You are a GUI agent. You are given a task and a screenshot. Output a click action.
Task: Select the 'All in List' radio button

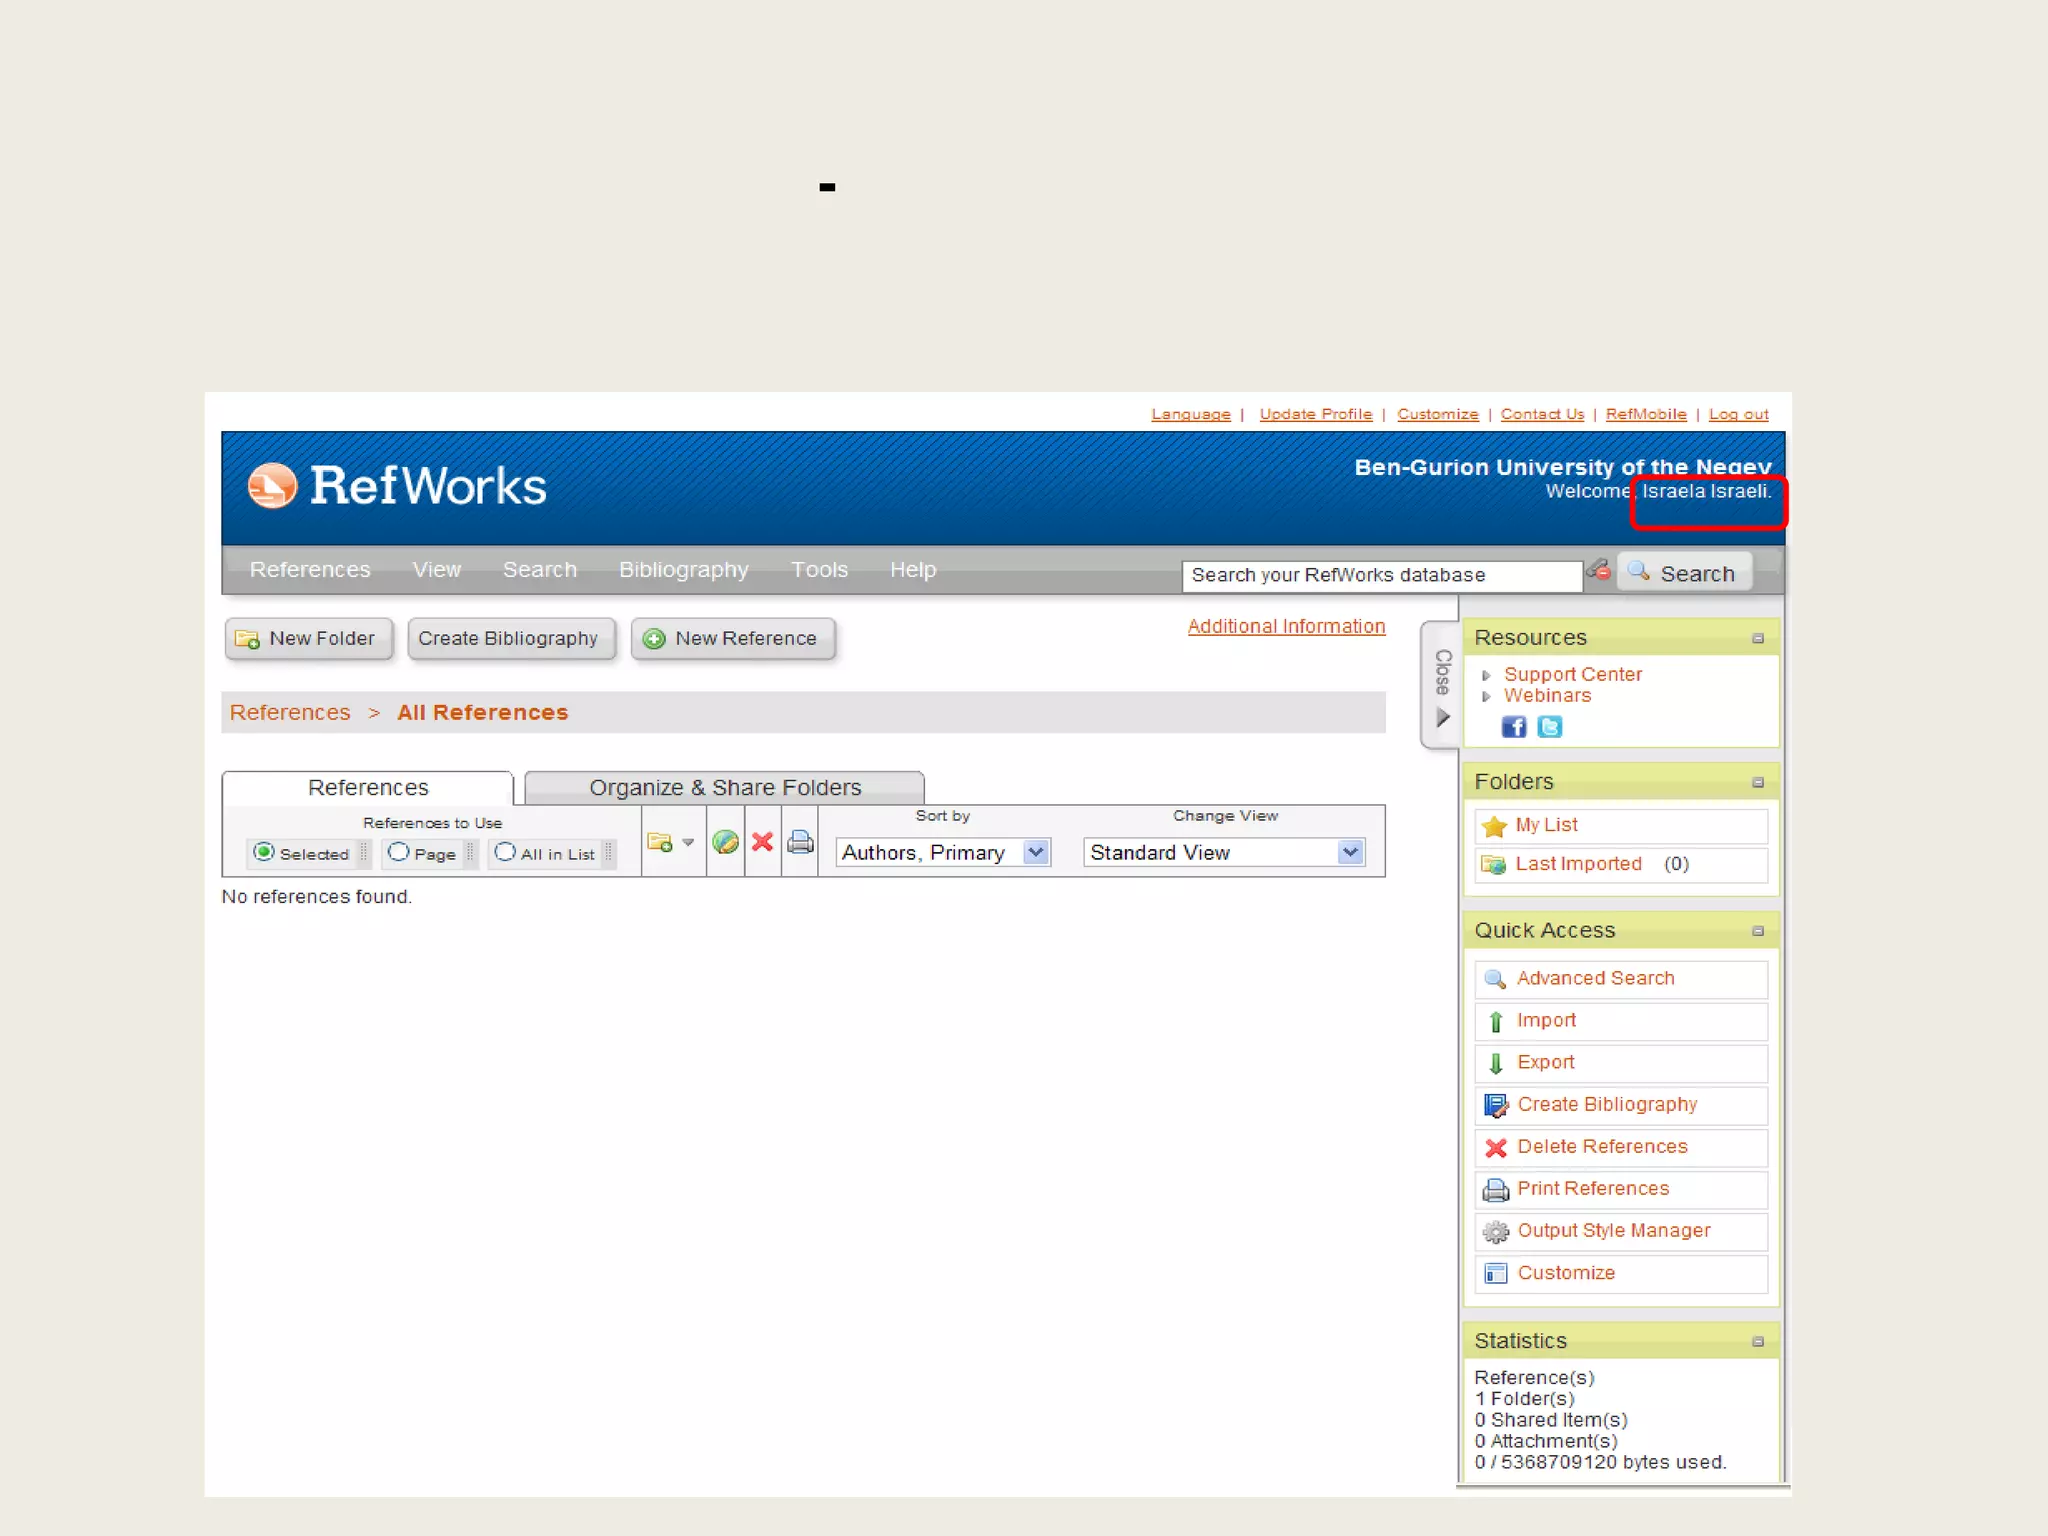(505, 852)
